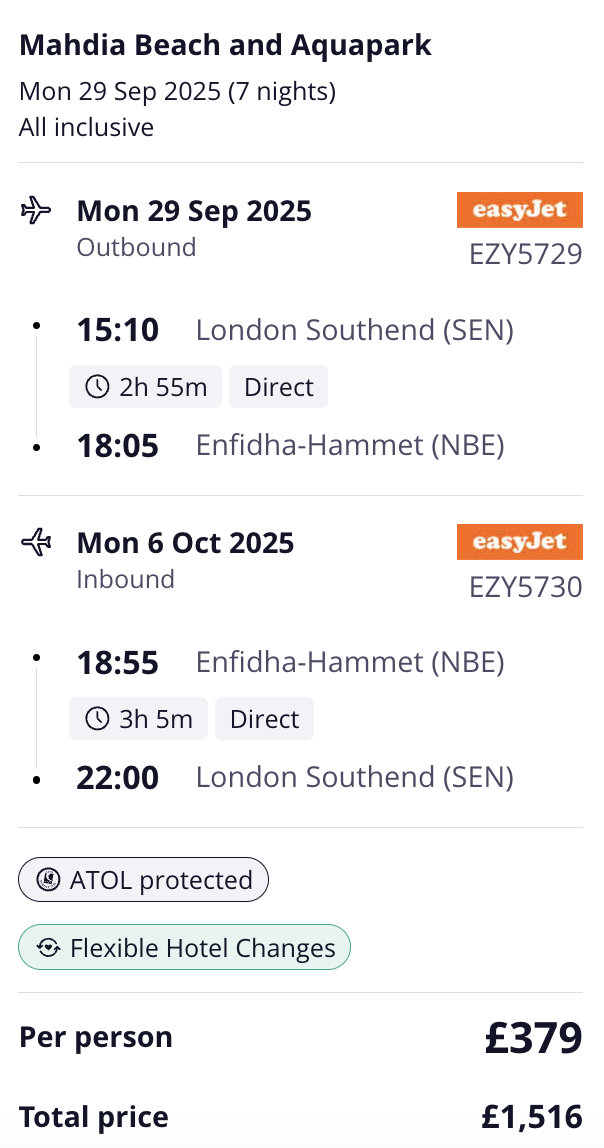Click the £379 per person price
Screen dimensions: 604x1148
coord(534,1037)
